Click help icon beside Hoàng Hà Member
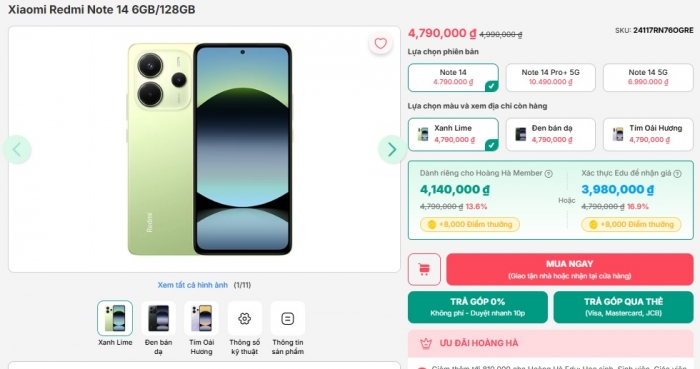This screenshot has height=369, width=700. (x=549, y=174)
